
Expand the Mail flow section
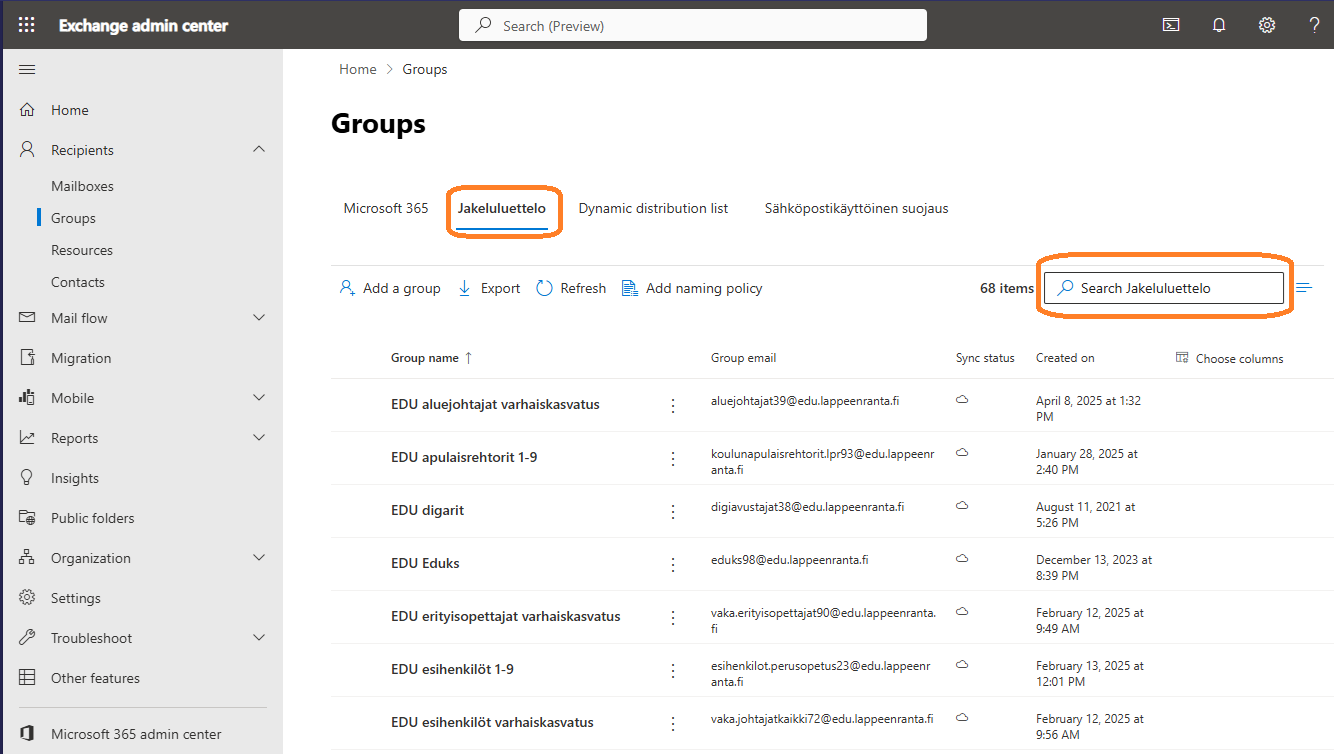[x=259, y=318]
